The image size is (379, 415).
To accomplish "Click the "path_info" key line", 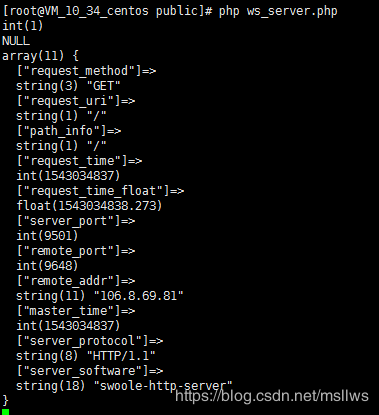I will [69, 131].
